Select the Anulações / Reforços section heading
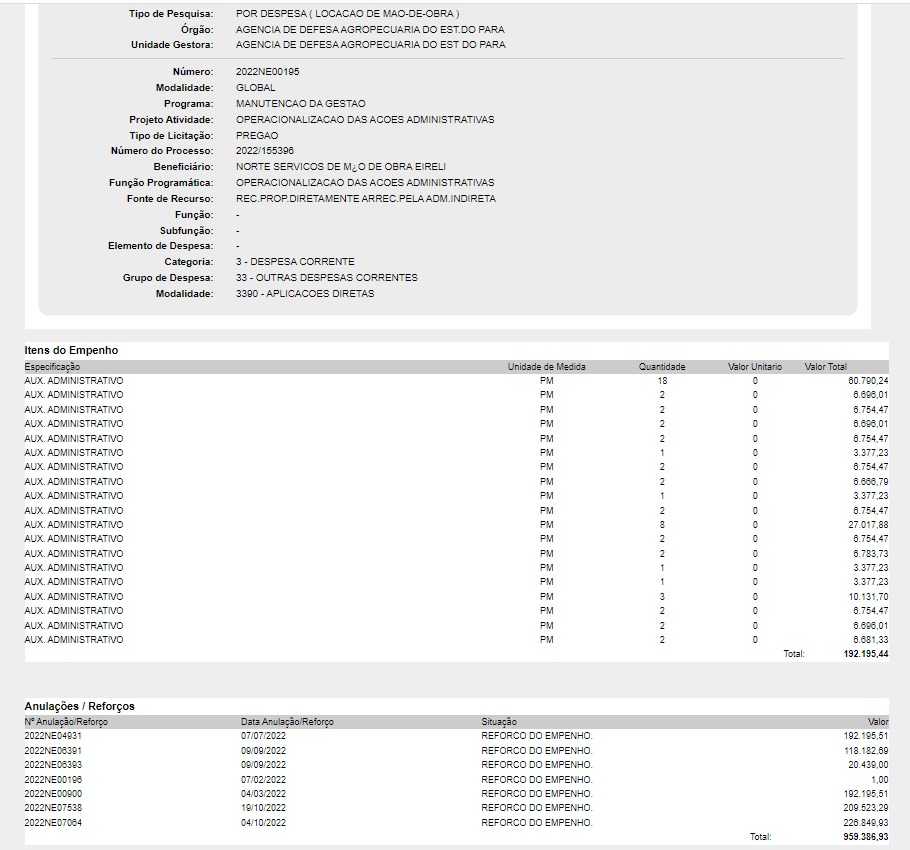The width and height of the screenshot is (910, 850). tap(80, 706)
